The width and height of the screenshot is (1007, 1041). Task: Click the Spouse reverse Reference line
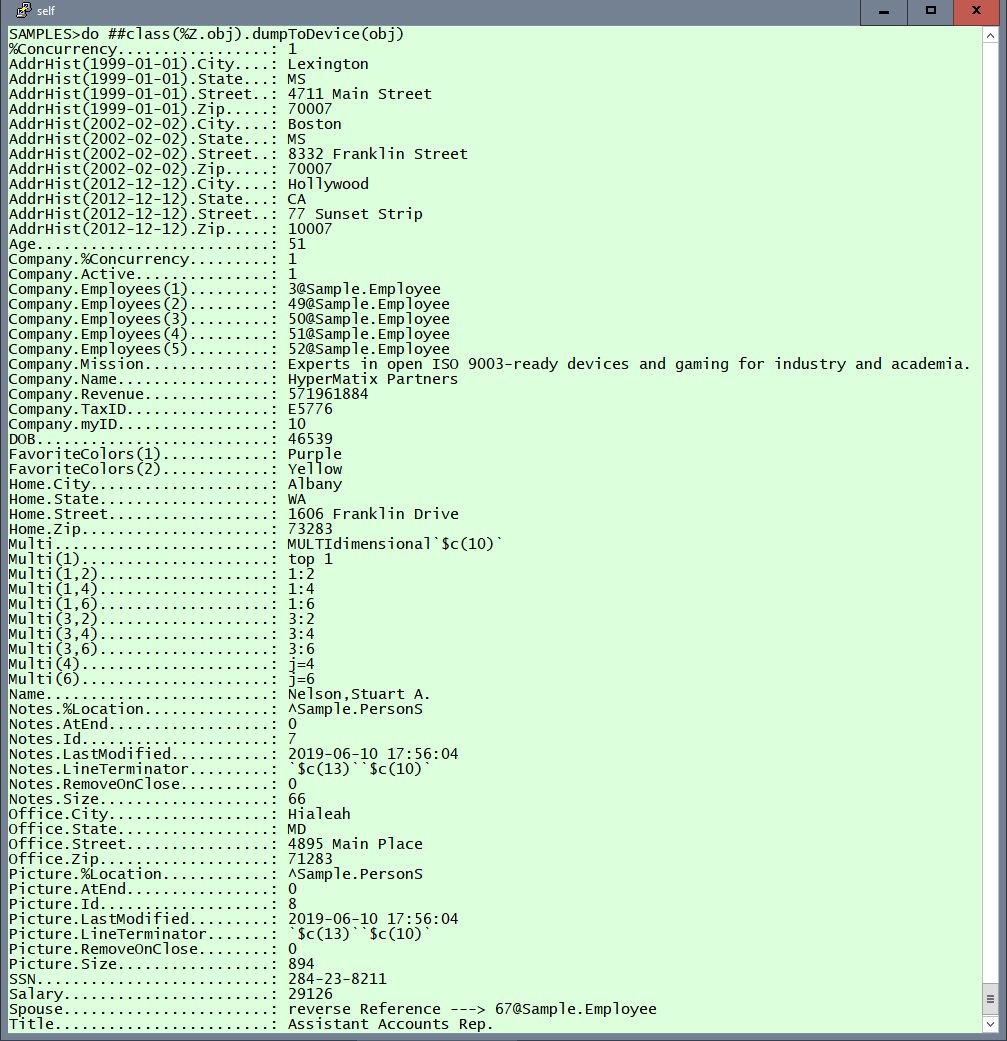click(472, 1009)
